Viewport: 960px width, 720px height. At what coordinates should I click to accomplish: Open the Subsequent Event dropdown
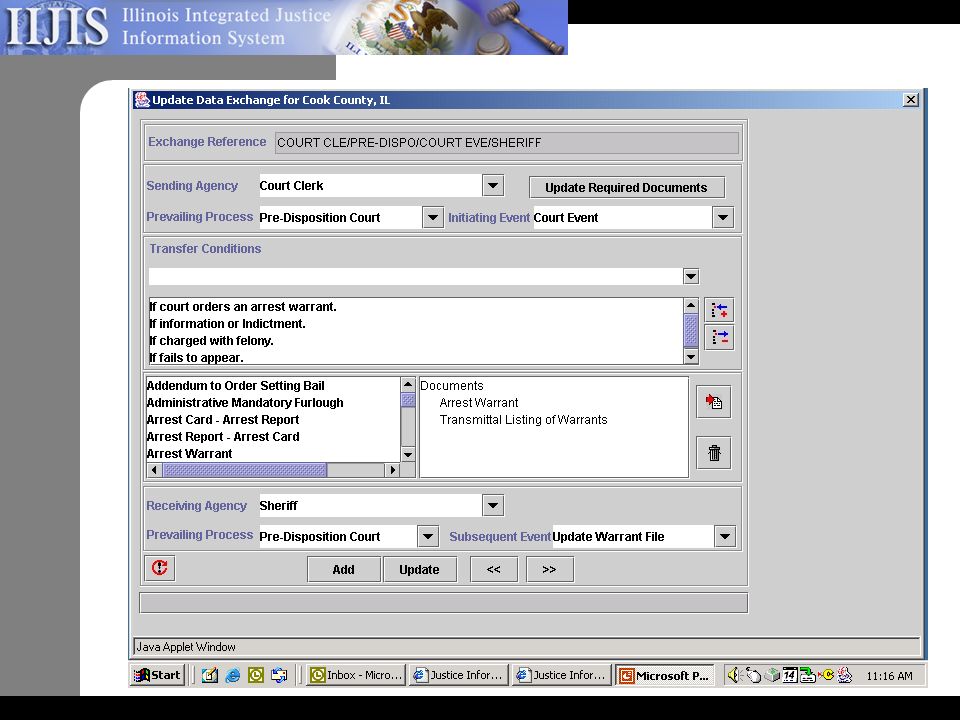725,536
